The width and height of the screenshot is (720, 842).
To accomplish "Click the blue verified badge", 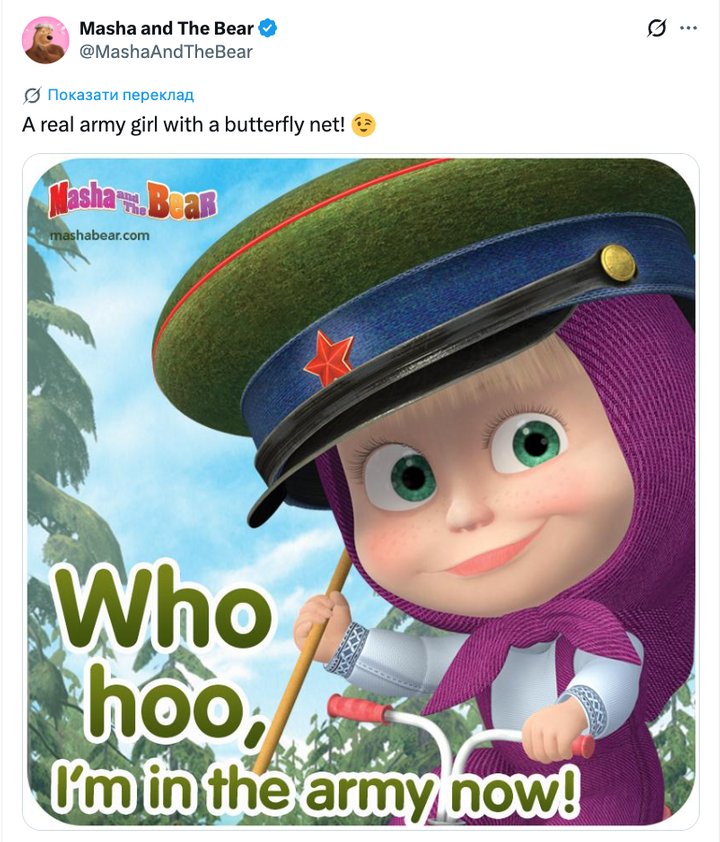I will [267, 28].
